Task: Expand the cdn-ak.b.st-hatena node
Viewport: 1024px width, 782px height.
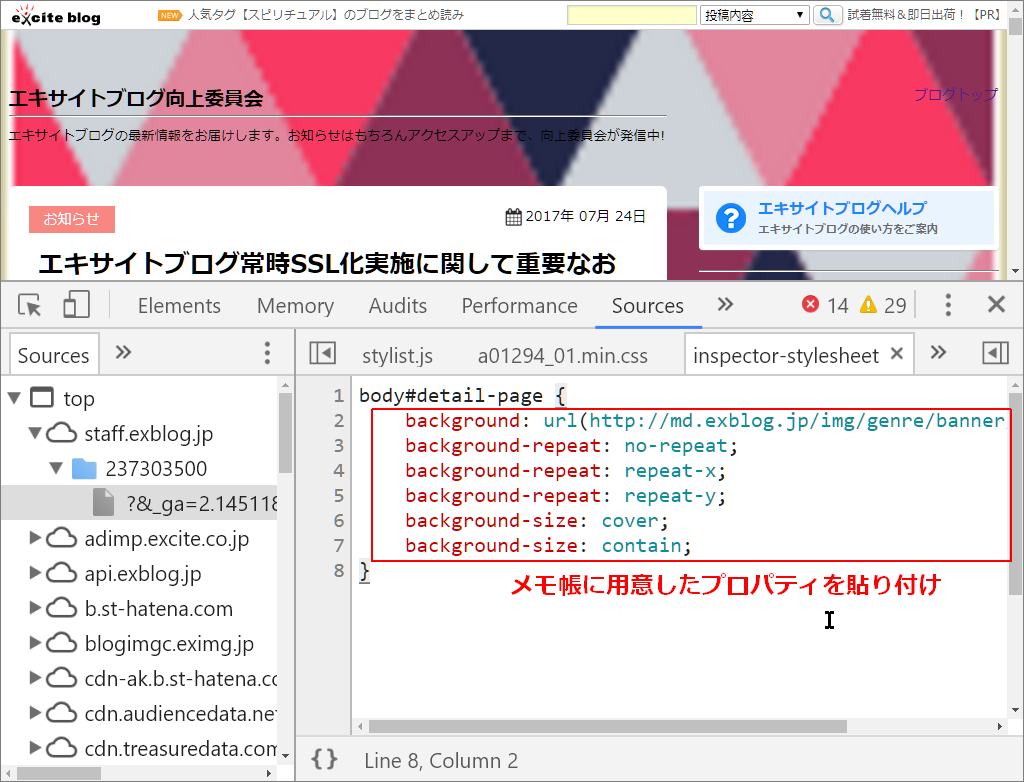Action: [35, 677]
